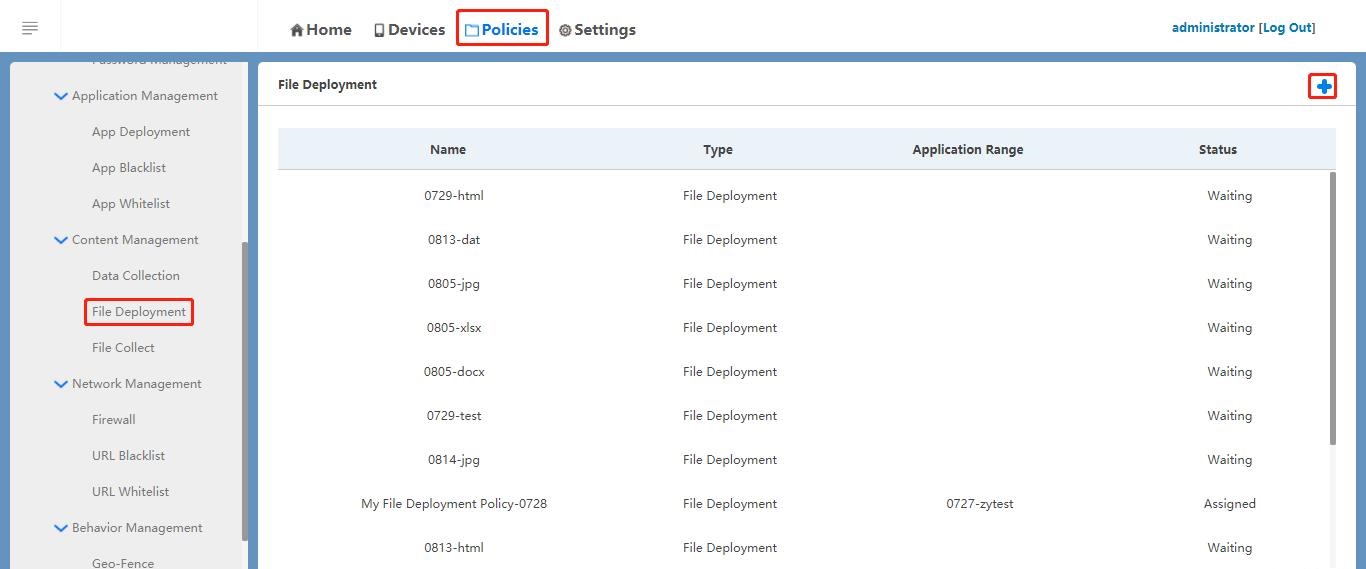
Task: Open the Home tab
Action: 321,30
